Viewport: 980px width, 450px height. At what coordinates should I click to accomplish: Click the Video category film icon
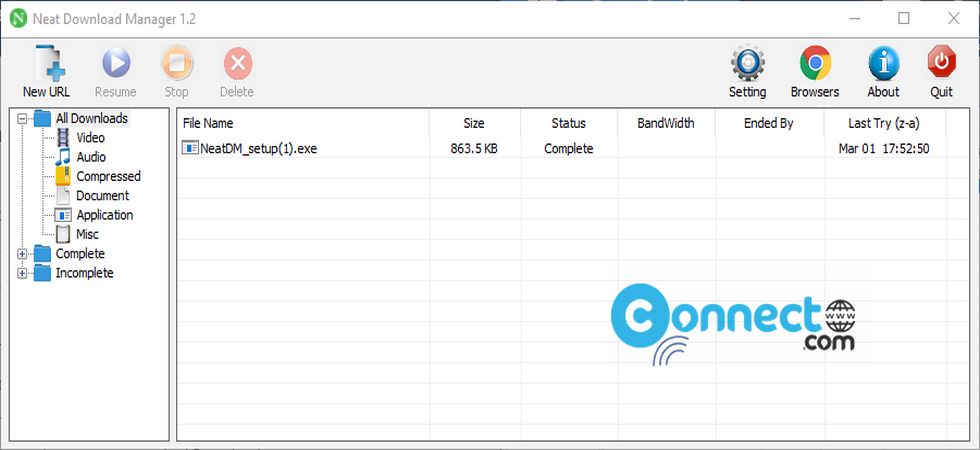63,138
